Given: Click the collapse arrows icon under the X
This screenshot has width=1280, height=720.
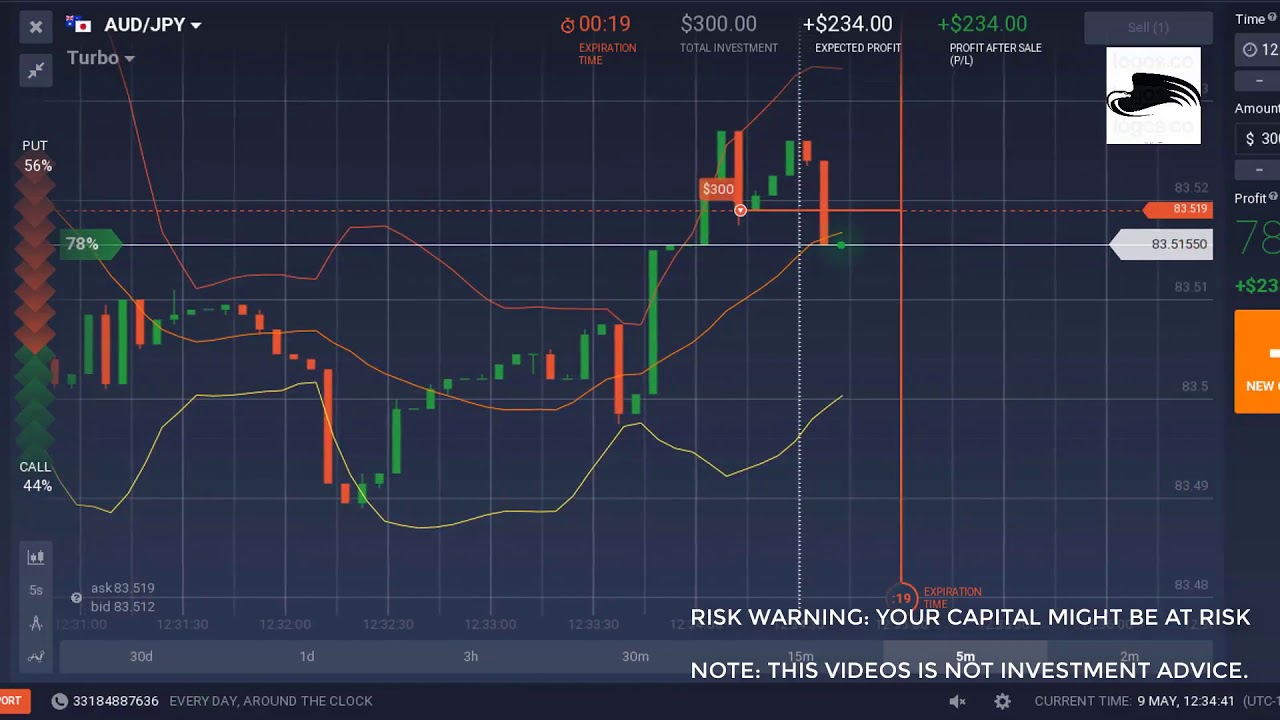Looking at the screenshot, I should (36, 70).
